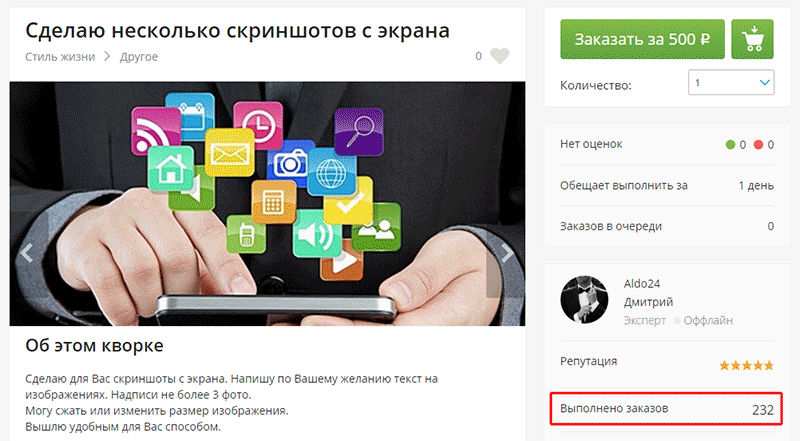800x441 pixels.
Task: Click the red negative reviews dot
Action: 758,145
